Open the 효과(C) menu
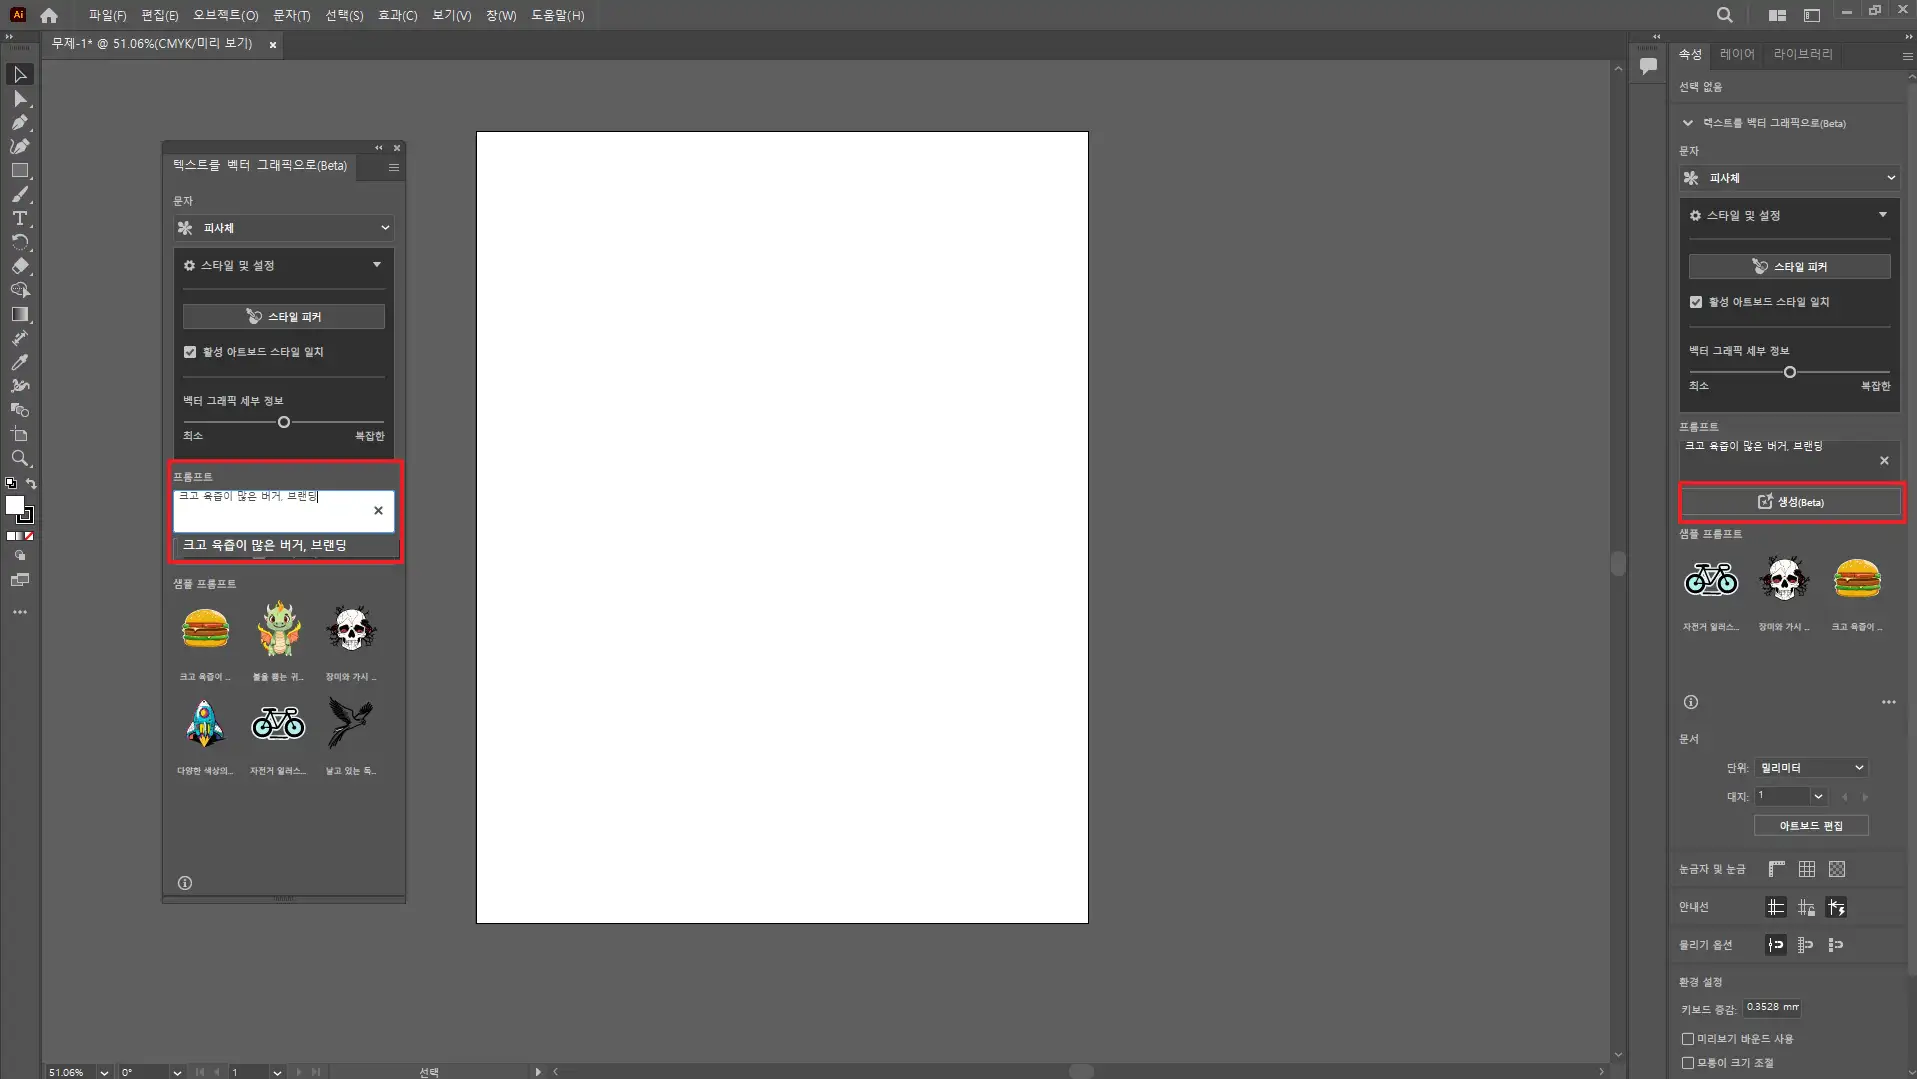The height and width of the screenshot is (1079, 1917). pos(397,15)
